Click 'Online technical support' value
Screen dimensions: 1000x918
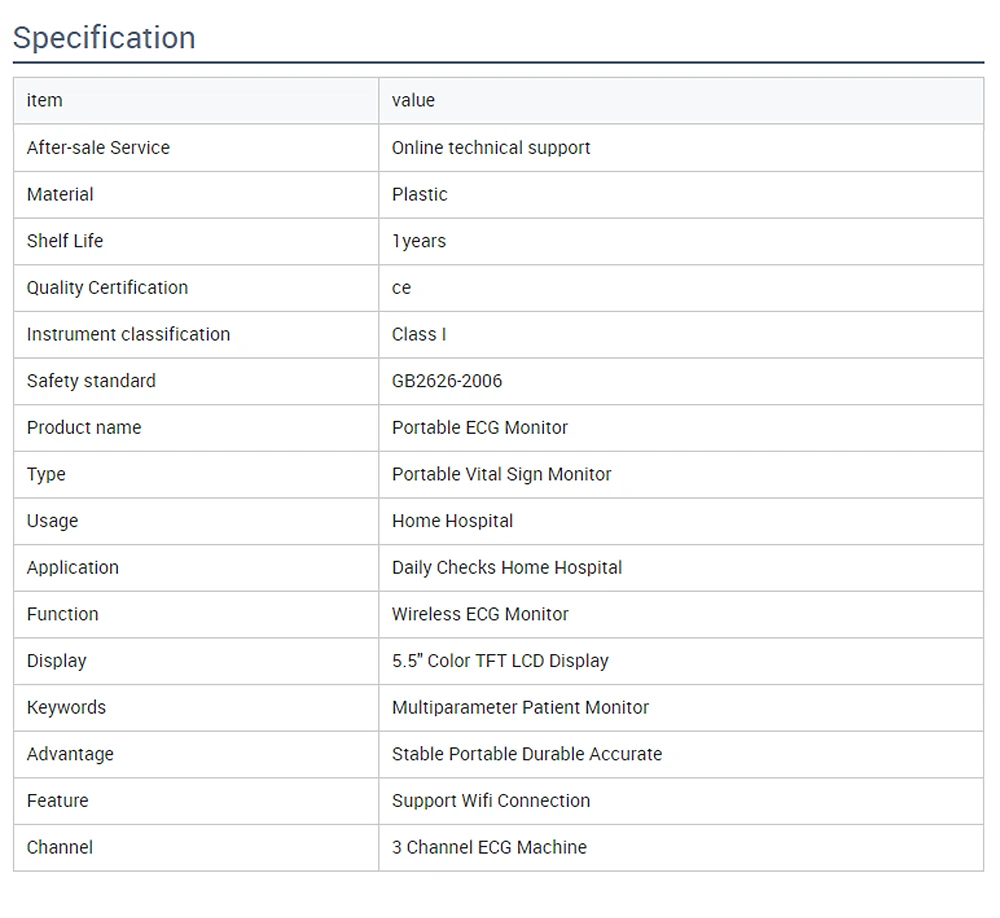coord(491,147)
